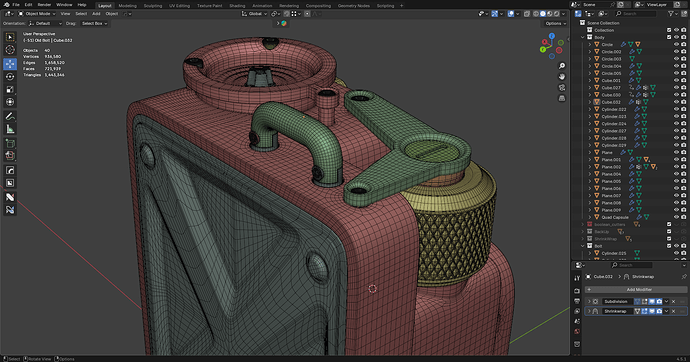690x362 pixels.
Task: Hide Cube.032 in the viewport with its eye icon
Action: pos(676,102)
